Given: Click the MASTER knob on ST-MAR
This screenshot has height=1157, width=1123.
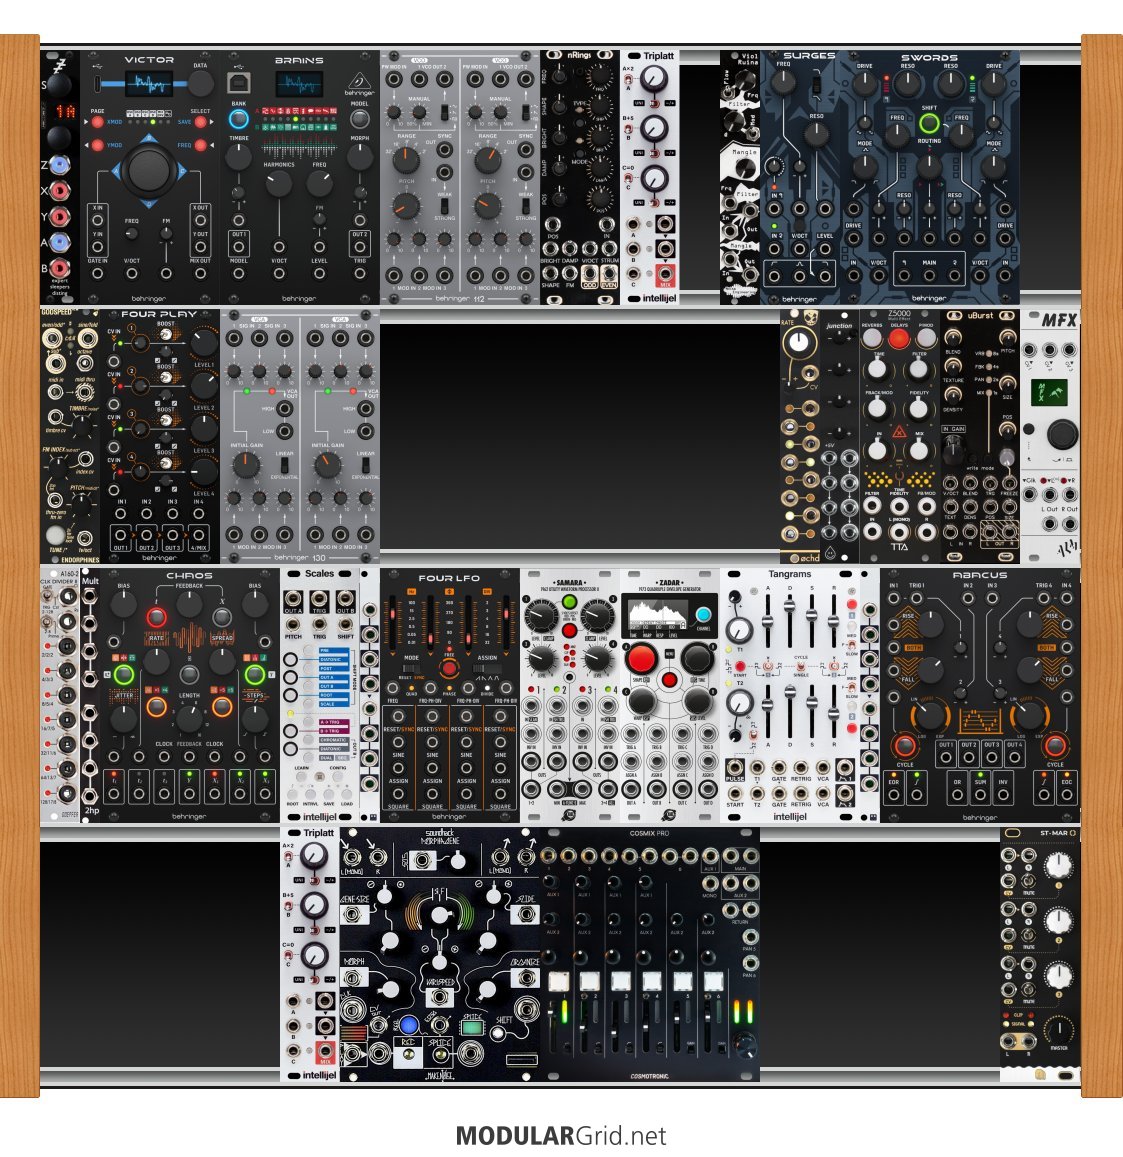Looking at the screenshot, I should (x=1059, y=1029).
